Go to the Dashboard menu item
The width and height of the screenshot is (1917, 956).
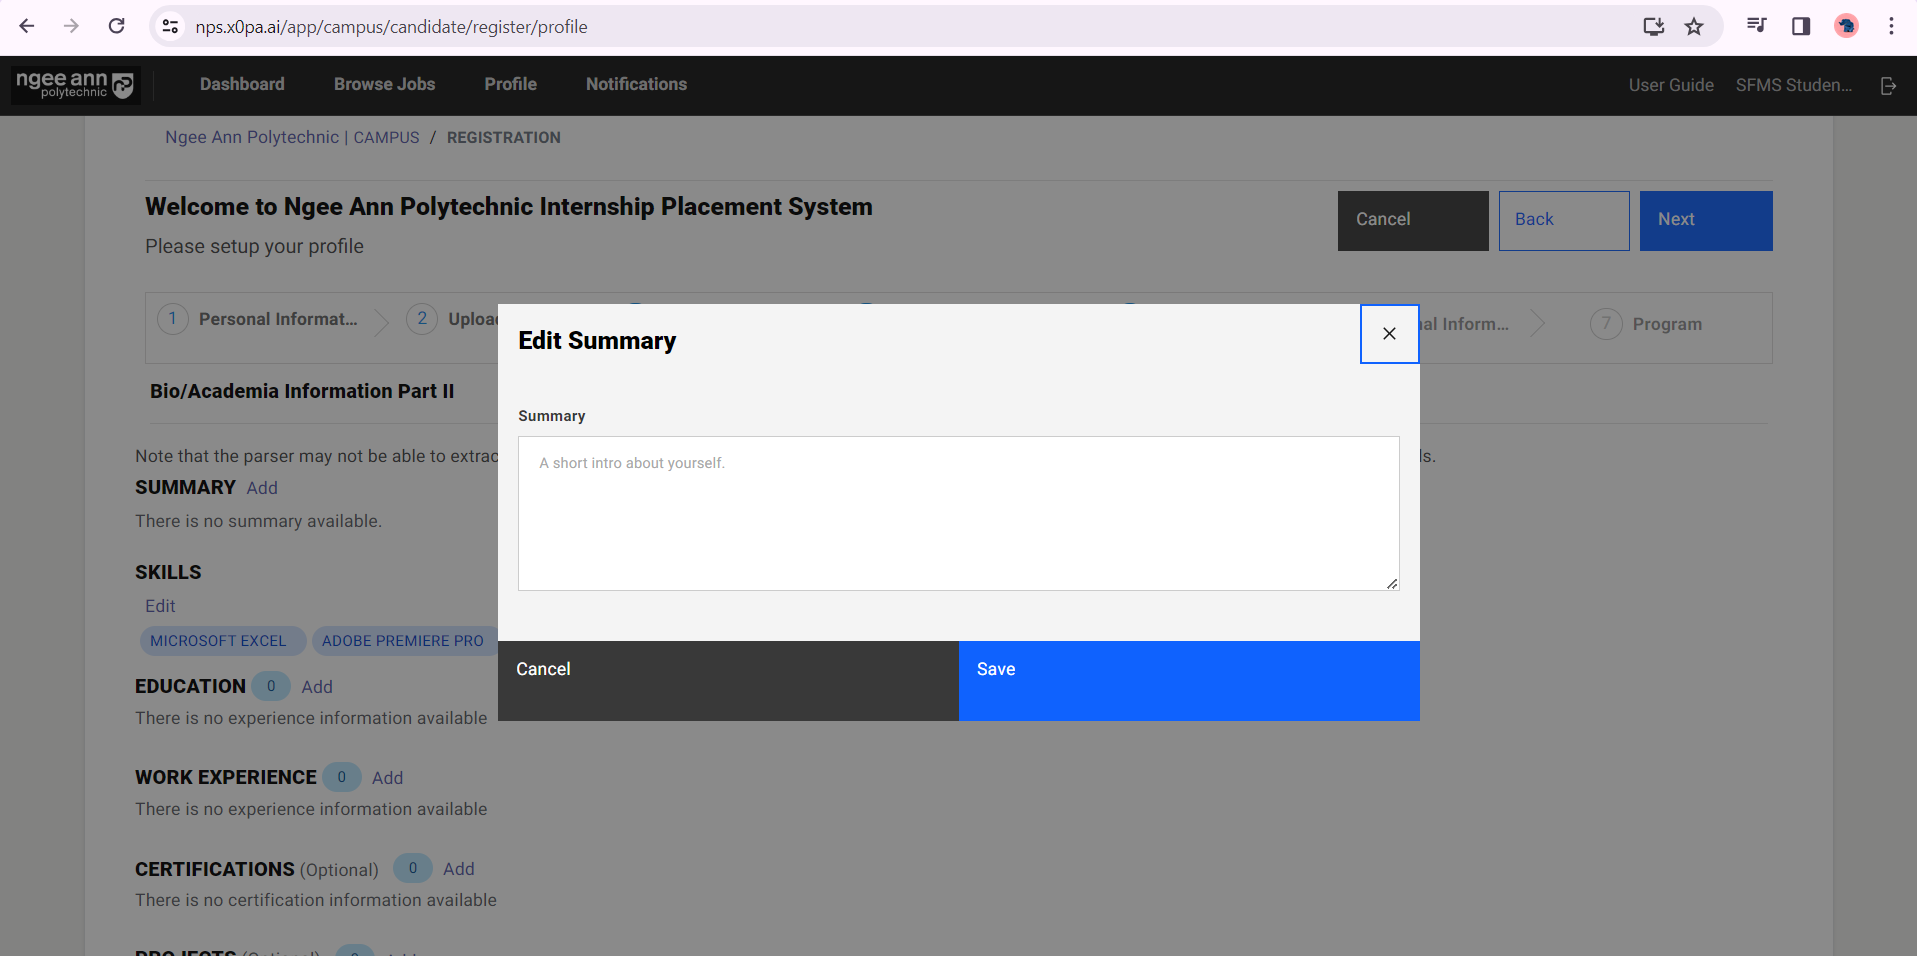coord(242,85)
